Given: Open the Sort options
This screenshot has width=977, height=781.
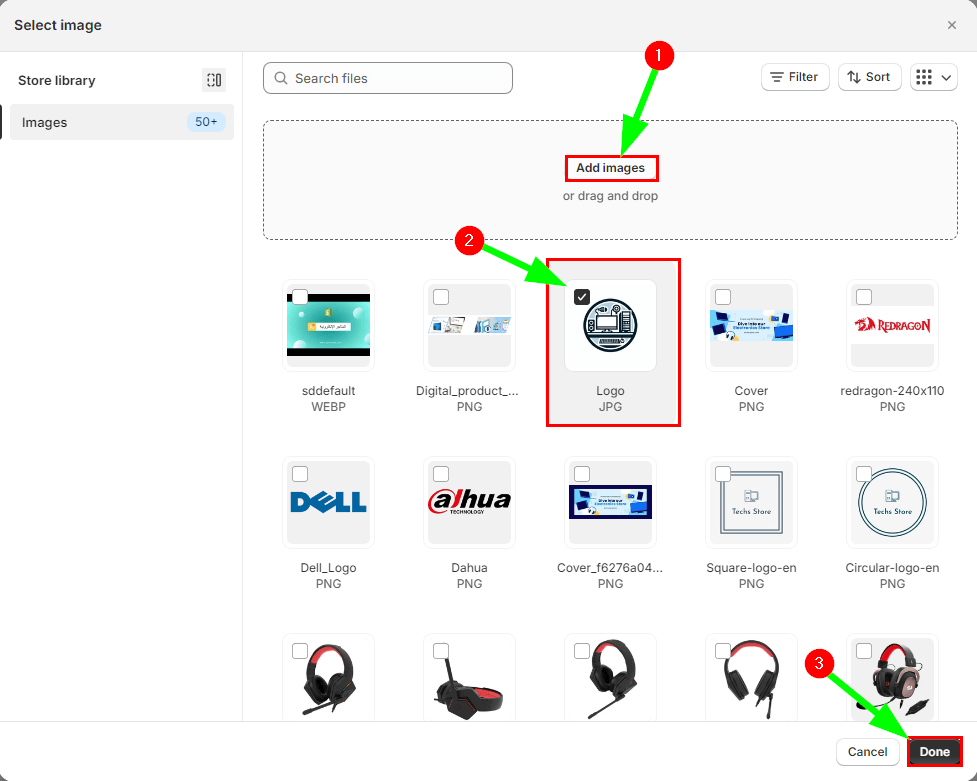Looking at the screenshot, I should pyautogui.click(x=869, y=77).
